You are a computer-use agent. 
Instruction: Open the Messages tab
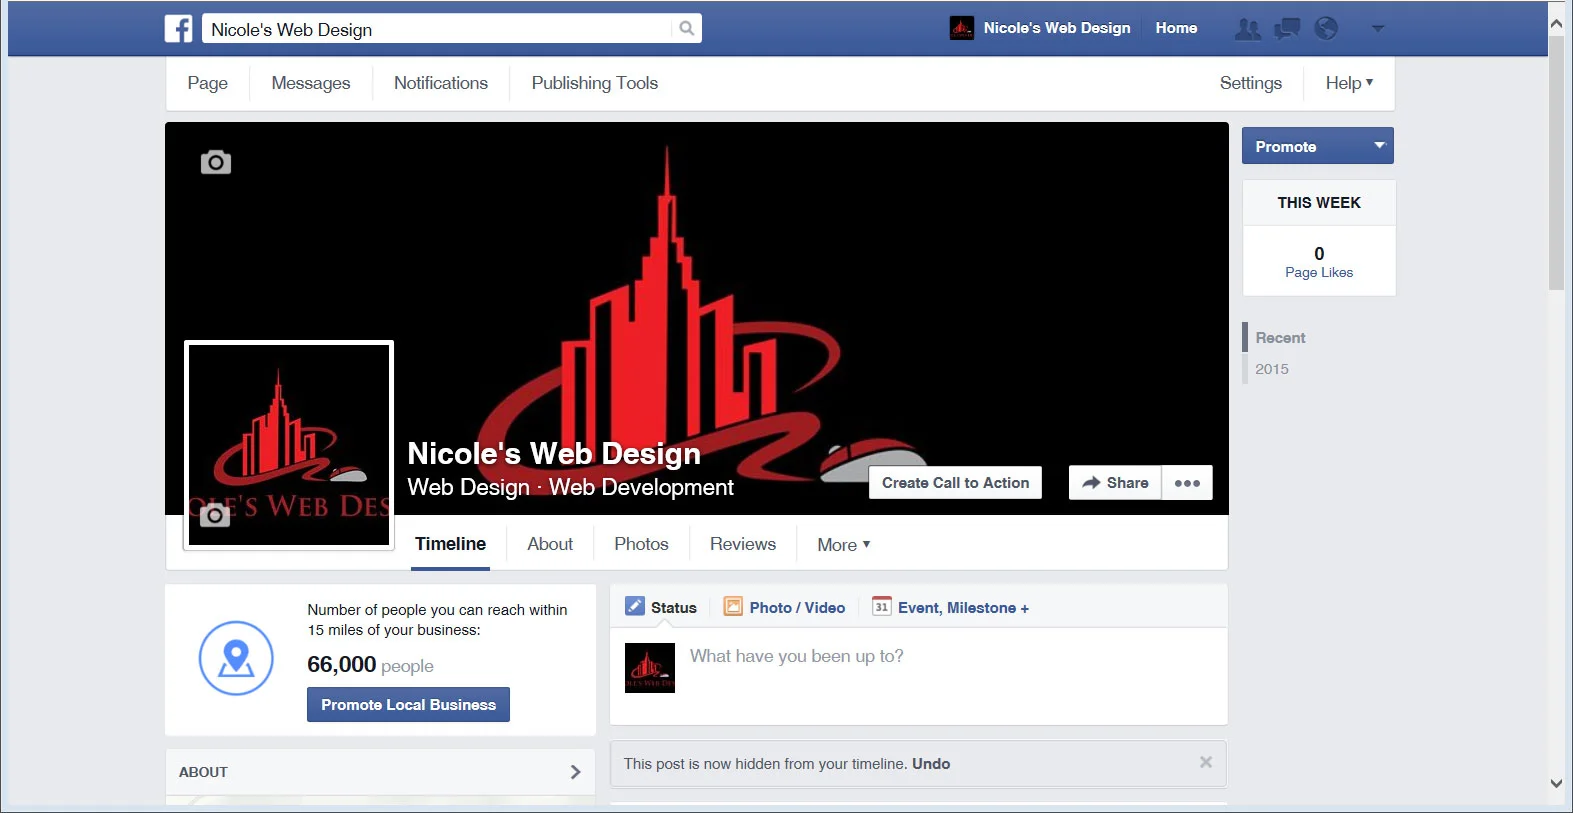pyautogui.click(x=311, y=83)
